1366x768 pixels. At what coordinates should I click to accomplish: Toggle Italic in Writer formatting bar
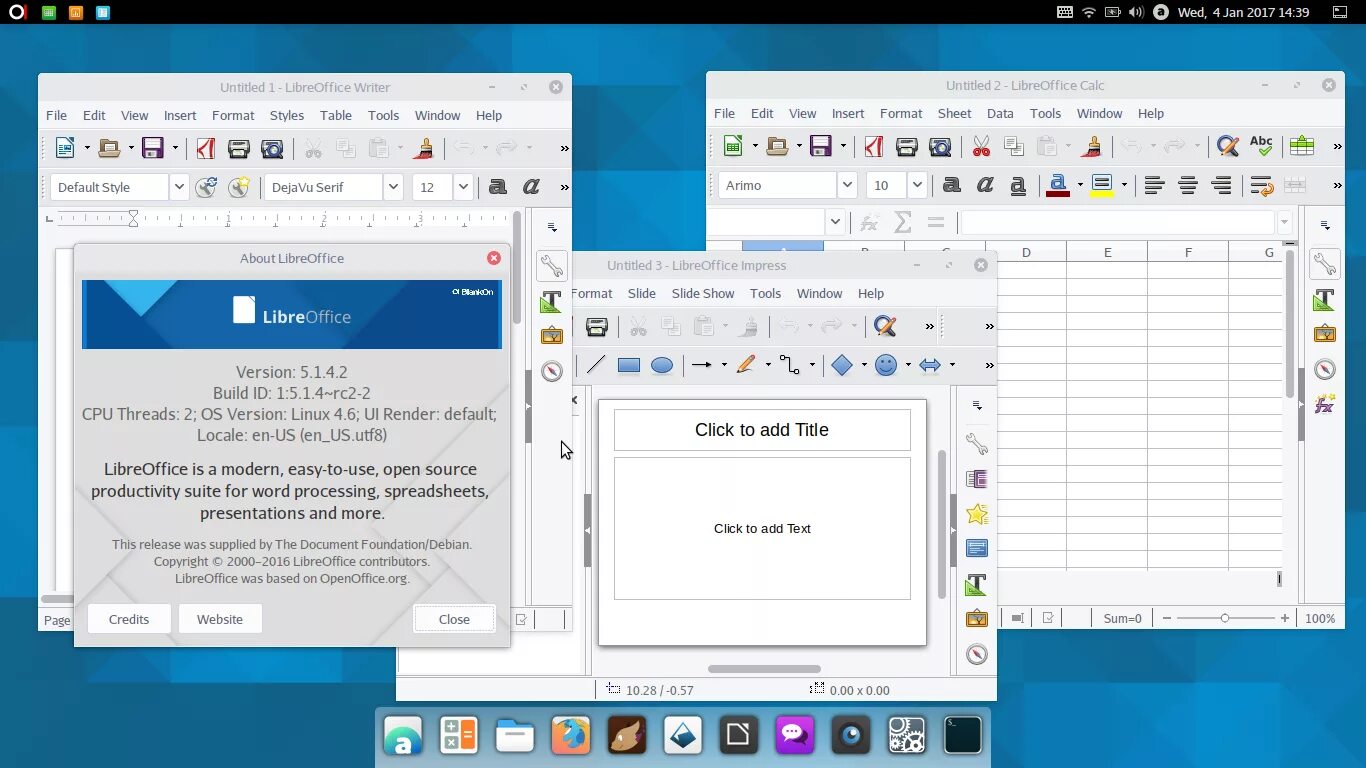[x=531, y=187]
